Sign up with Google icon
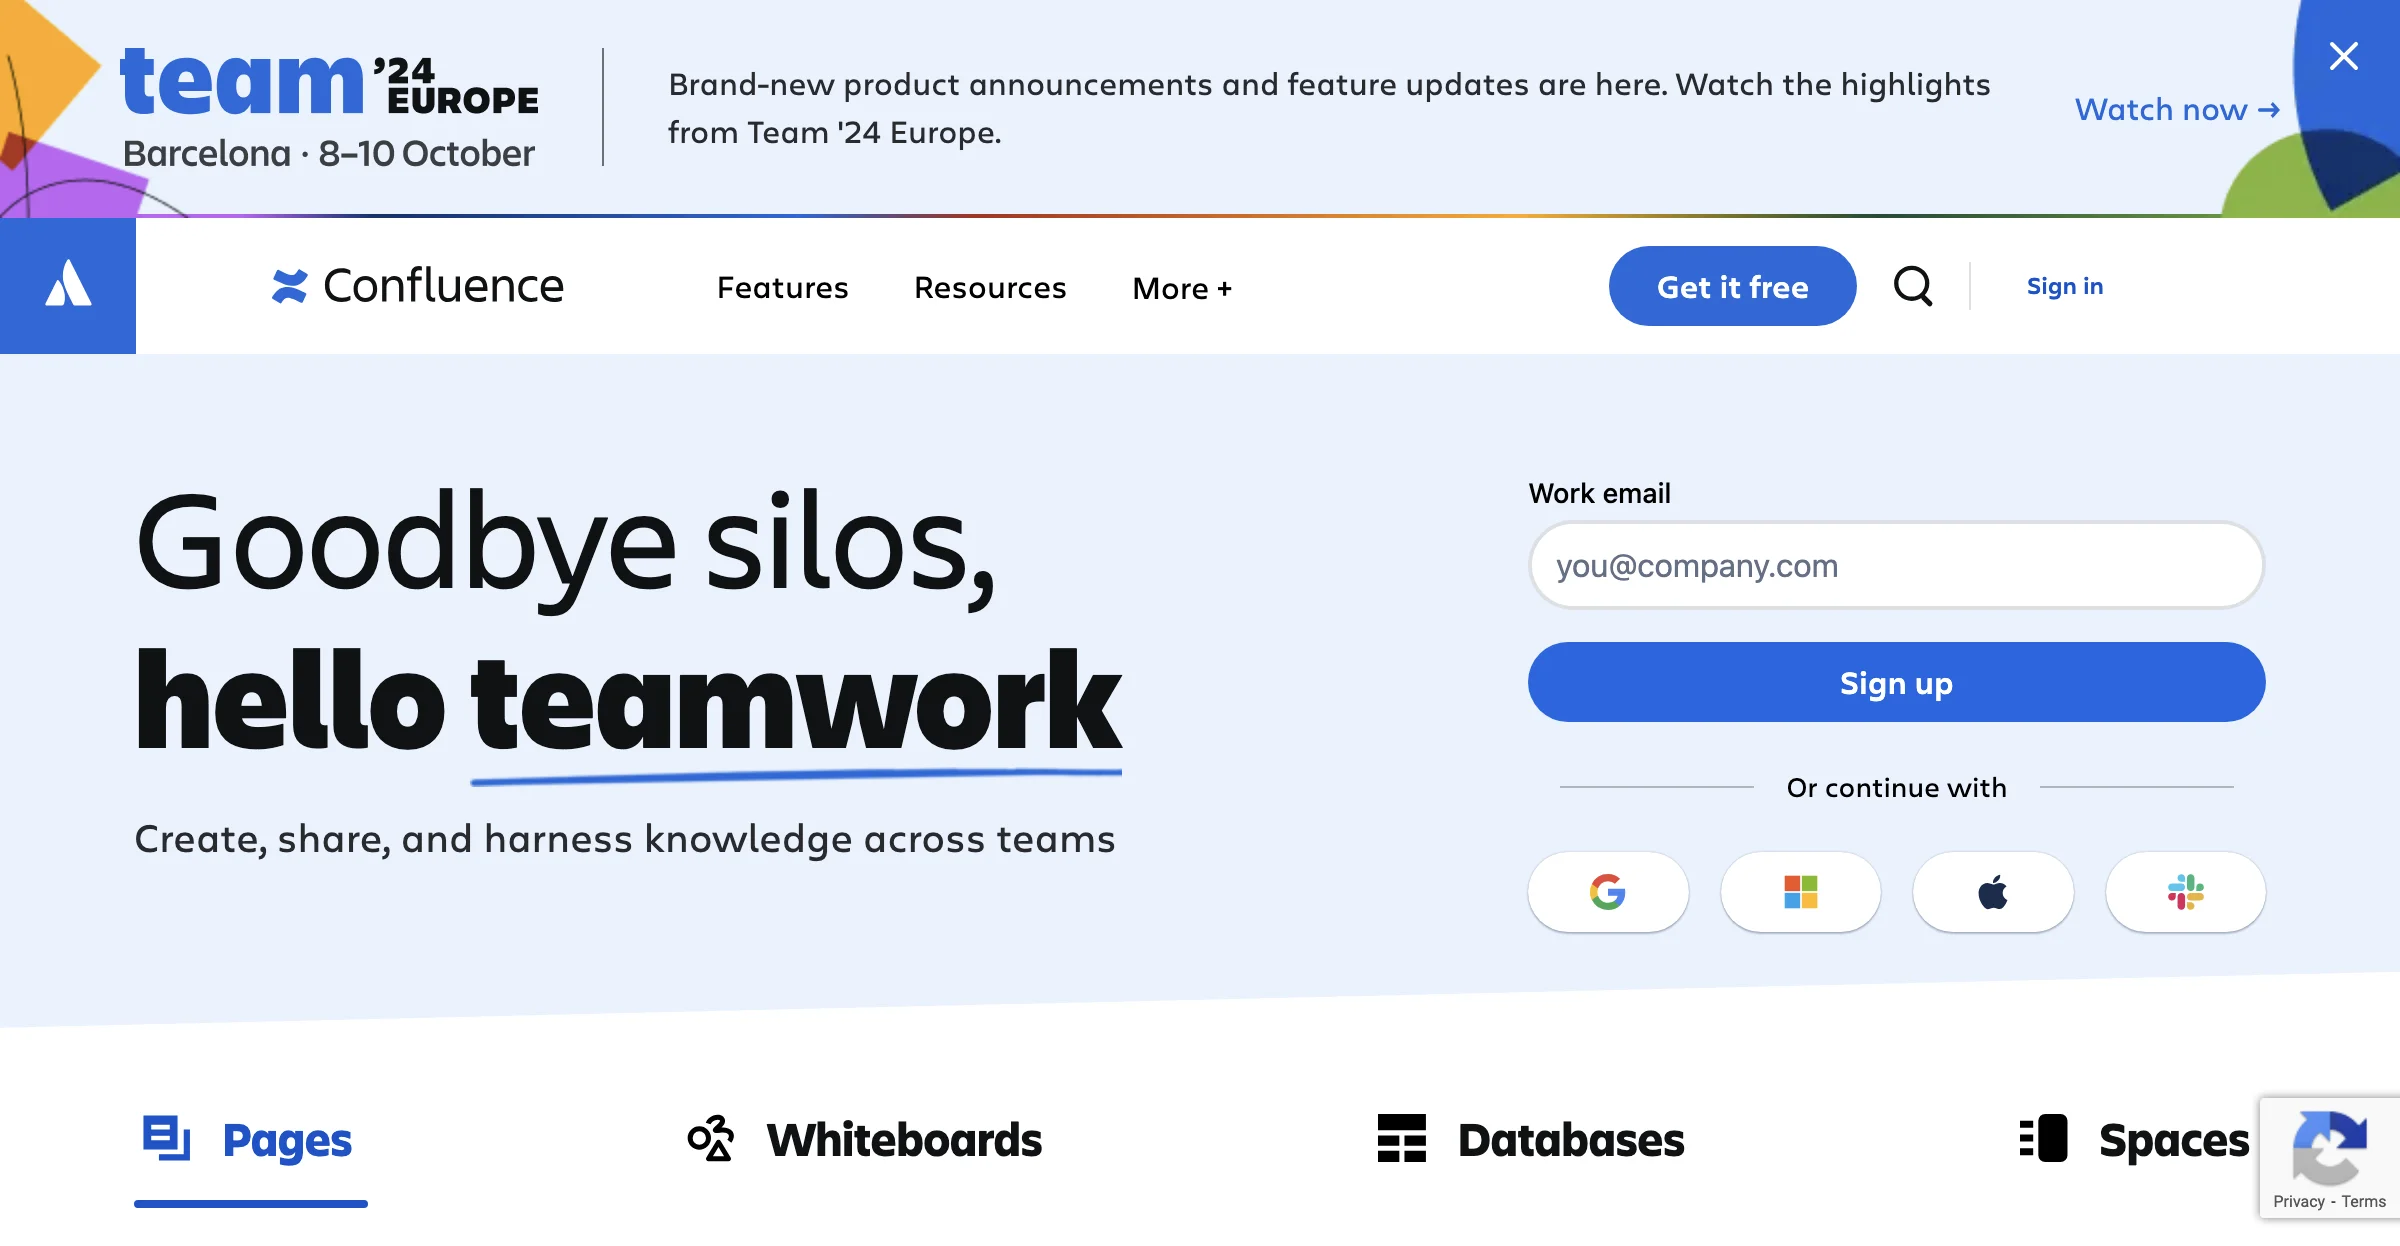Screen dimensions: 2400x1246 (1610, 890)
